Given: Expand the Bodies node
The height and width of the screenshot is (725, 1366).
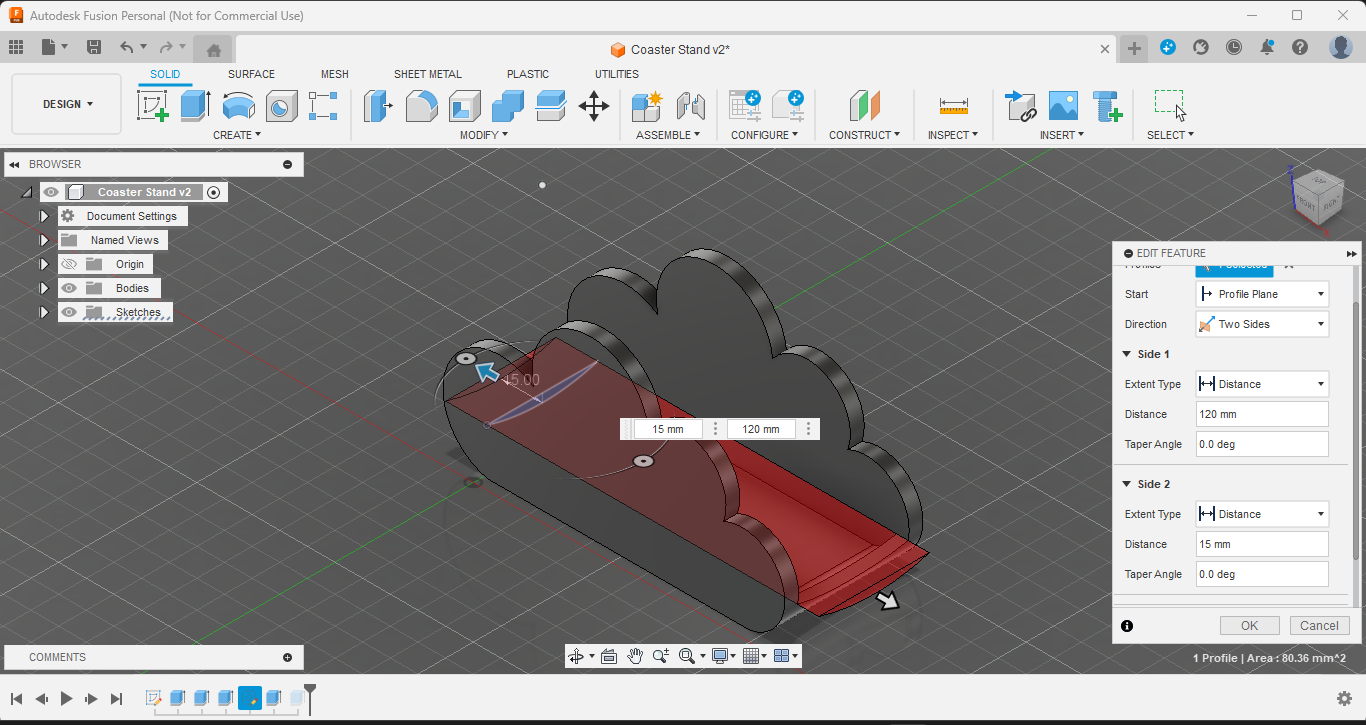Looking at the screenshot, I should [44, 288].
